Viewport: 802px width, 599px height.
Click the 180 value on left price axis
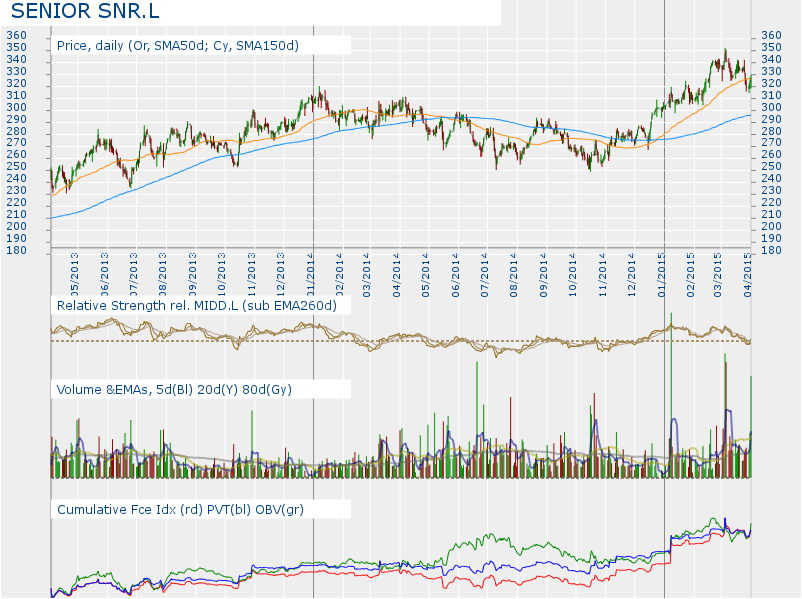pyautogui.click(x=16, y=251)
